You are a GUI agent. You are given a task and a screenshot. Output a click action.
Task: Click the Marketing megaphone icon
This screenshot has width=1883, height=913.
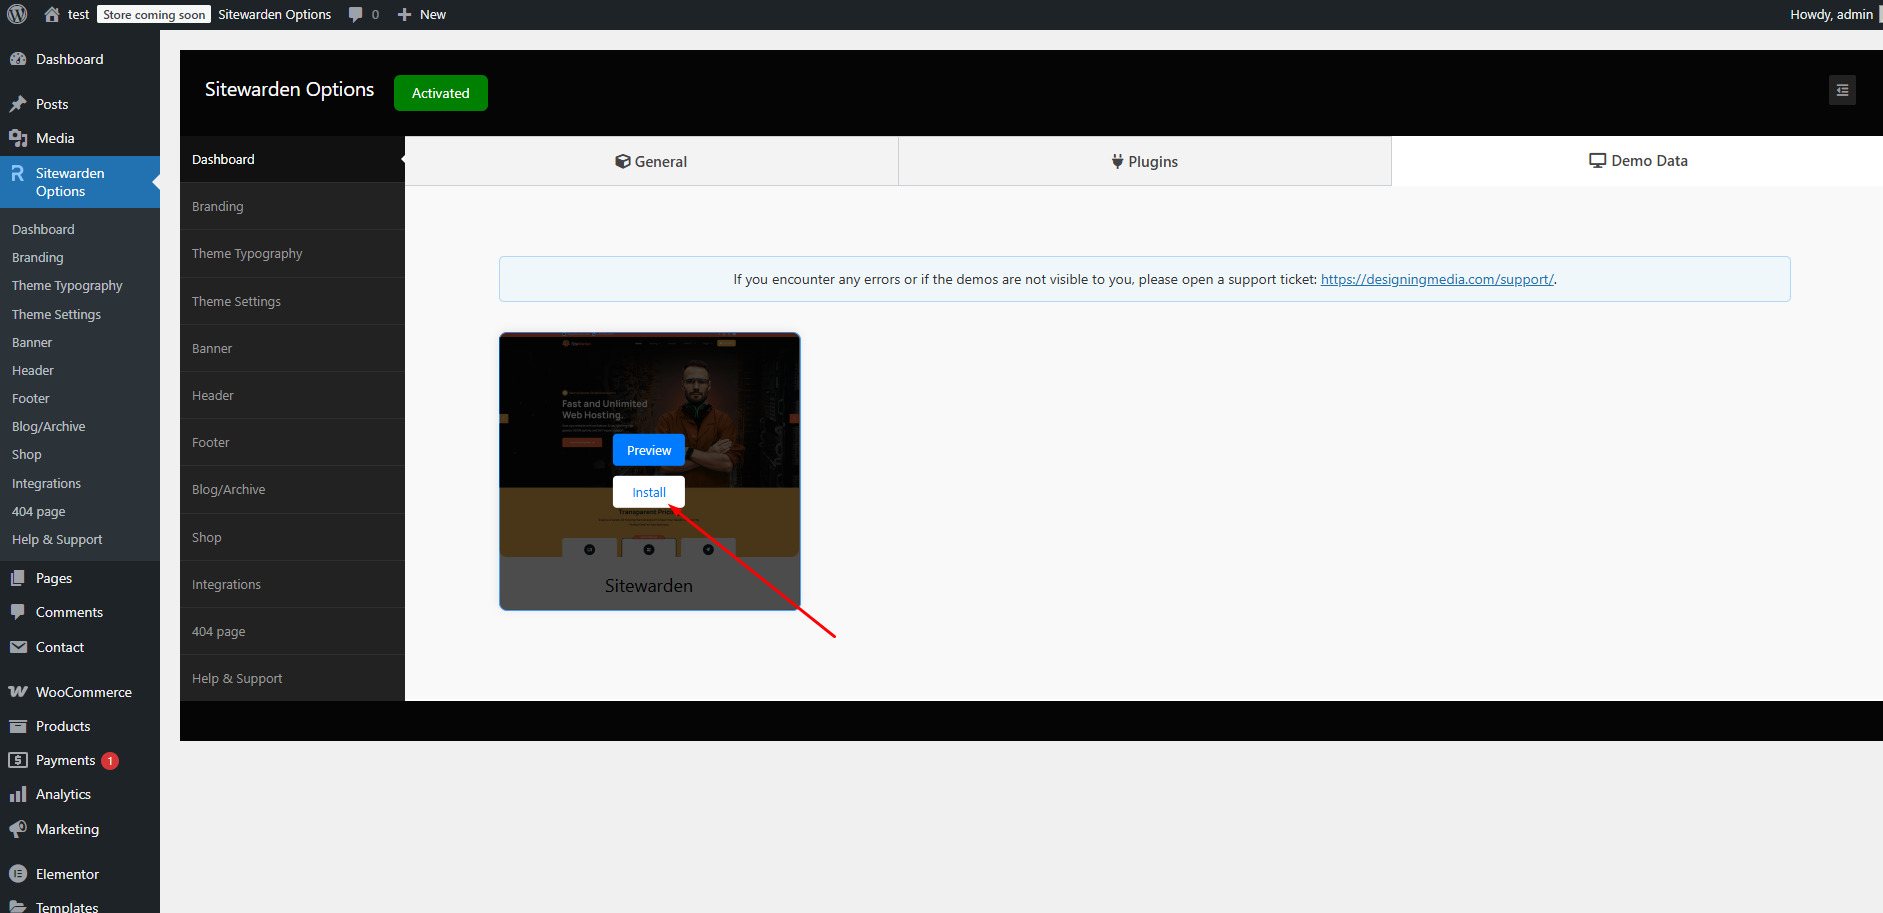[18, 829]
